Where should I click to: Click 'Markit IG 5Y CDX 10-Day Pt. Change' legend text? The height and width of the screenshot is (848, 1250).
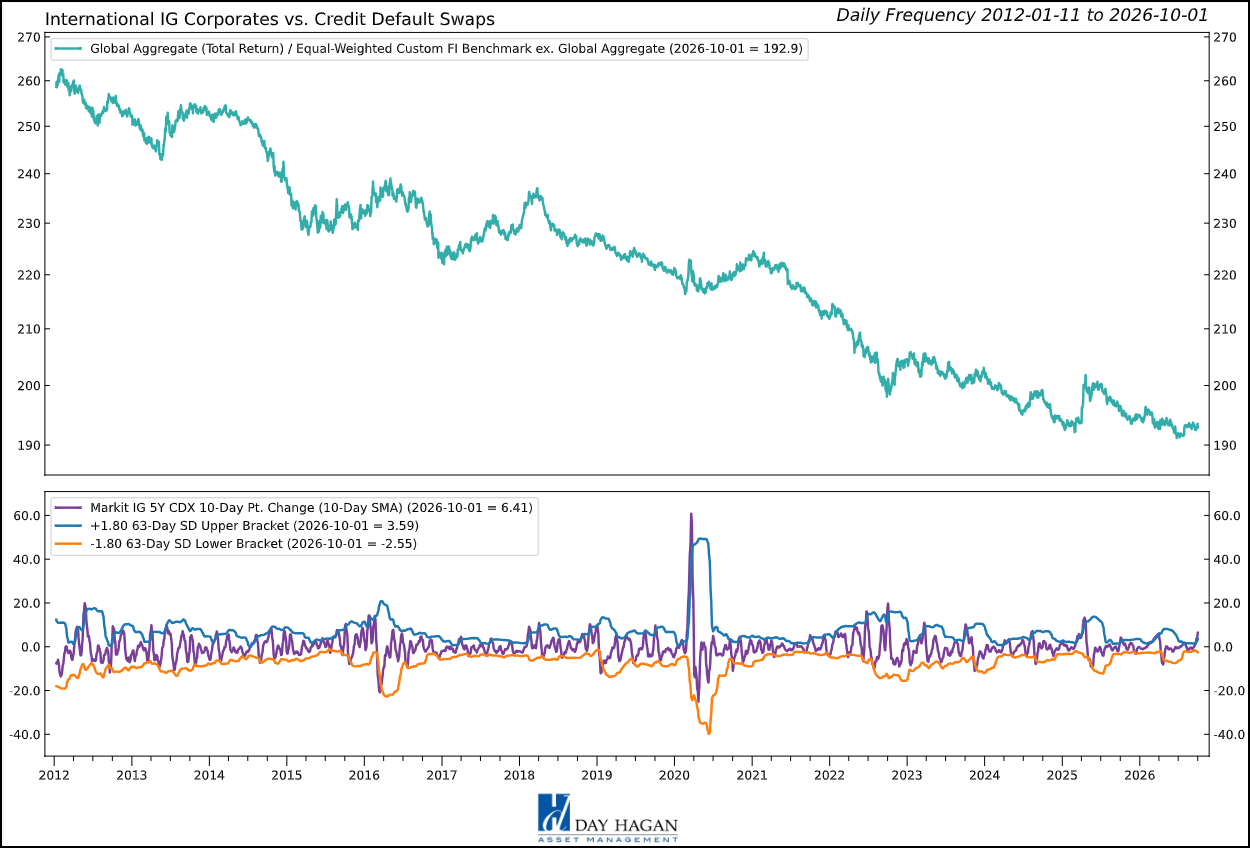click(311, 508)
